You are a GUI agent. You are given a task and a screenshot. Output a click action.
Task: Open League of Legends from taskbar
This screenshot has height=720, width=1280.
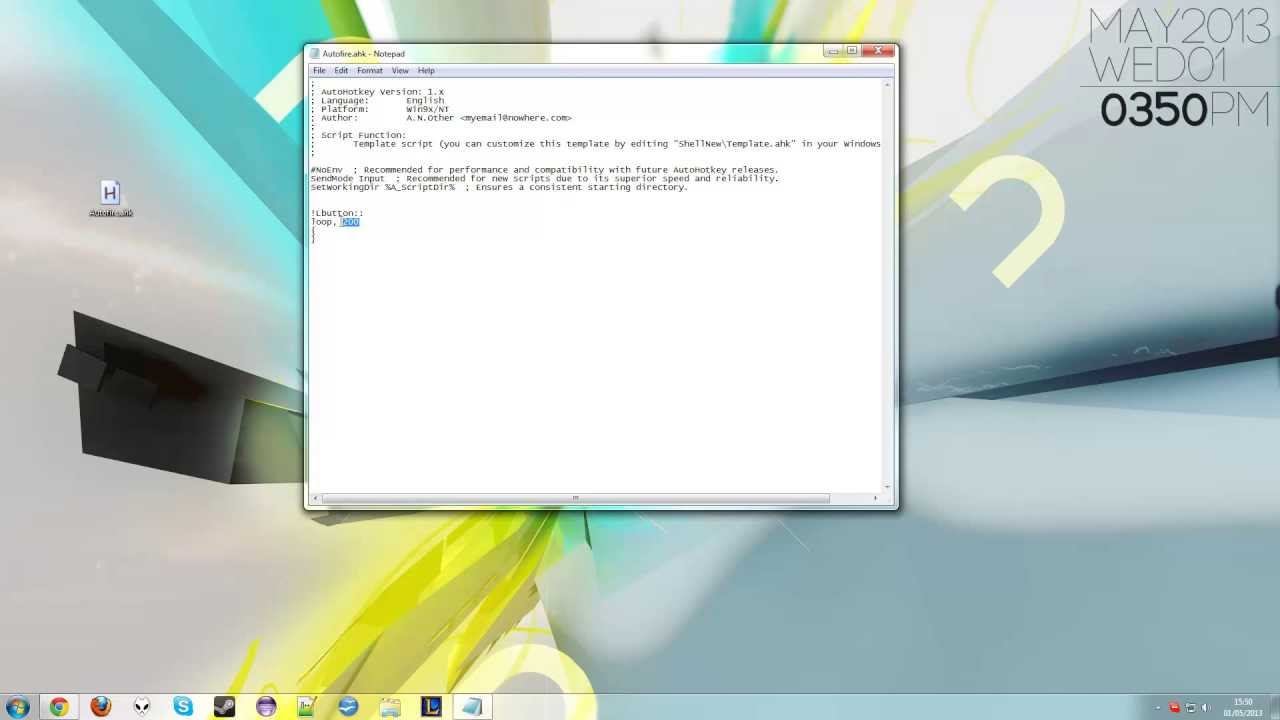(431, 707)
